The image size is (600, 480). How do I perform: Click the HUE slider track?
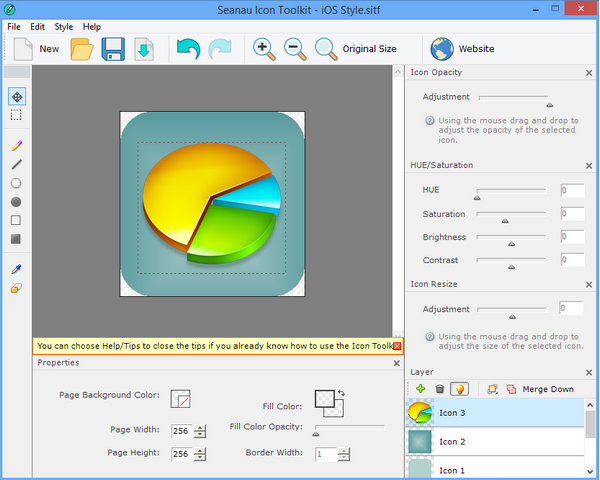(x=511, y=193)
